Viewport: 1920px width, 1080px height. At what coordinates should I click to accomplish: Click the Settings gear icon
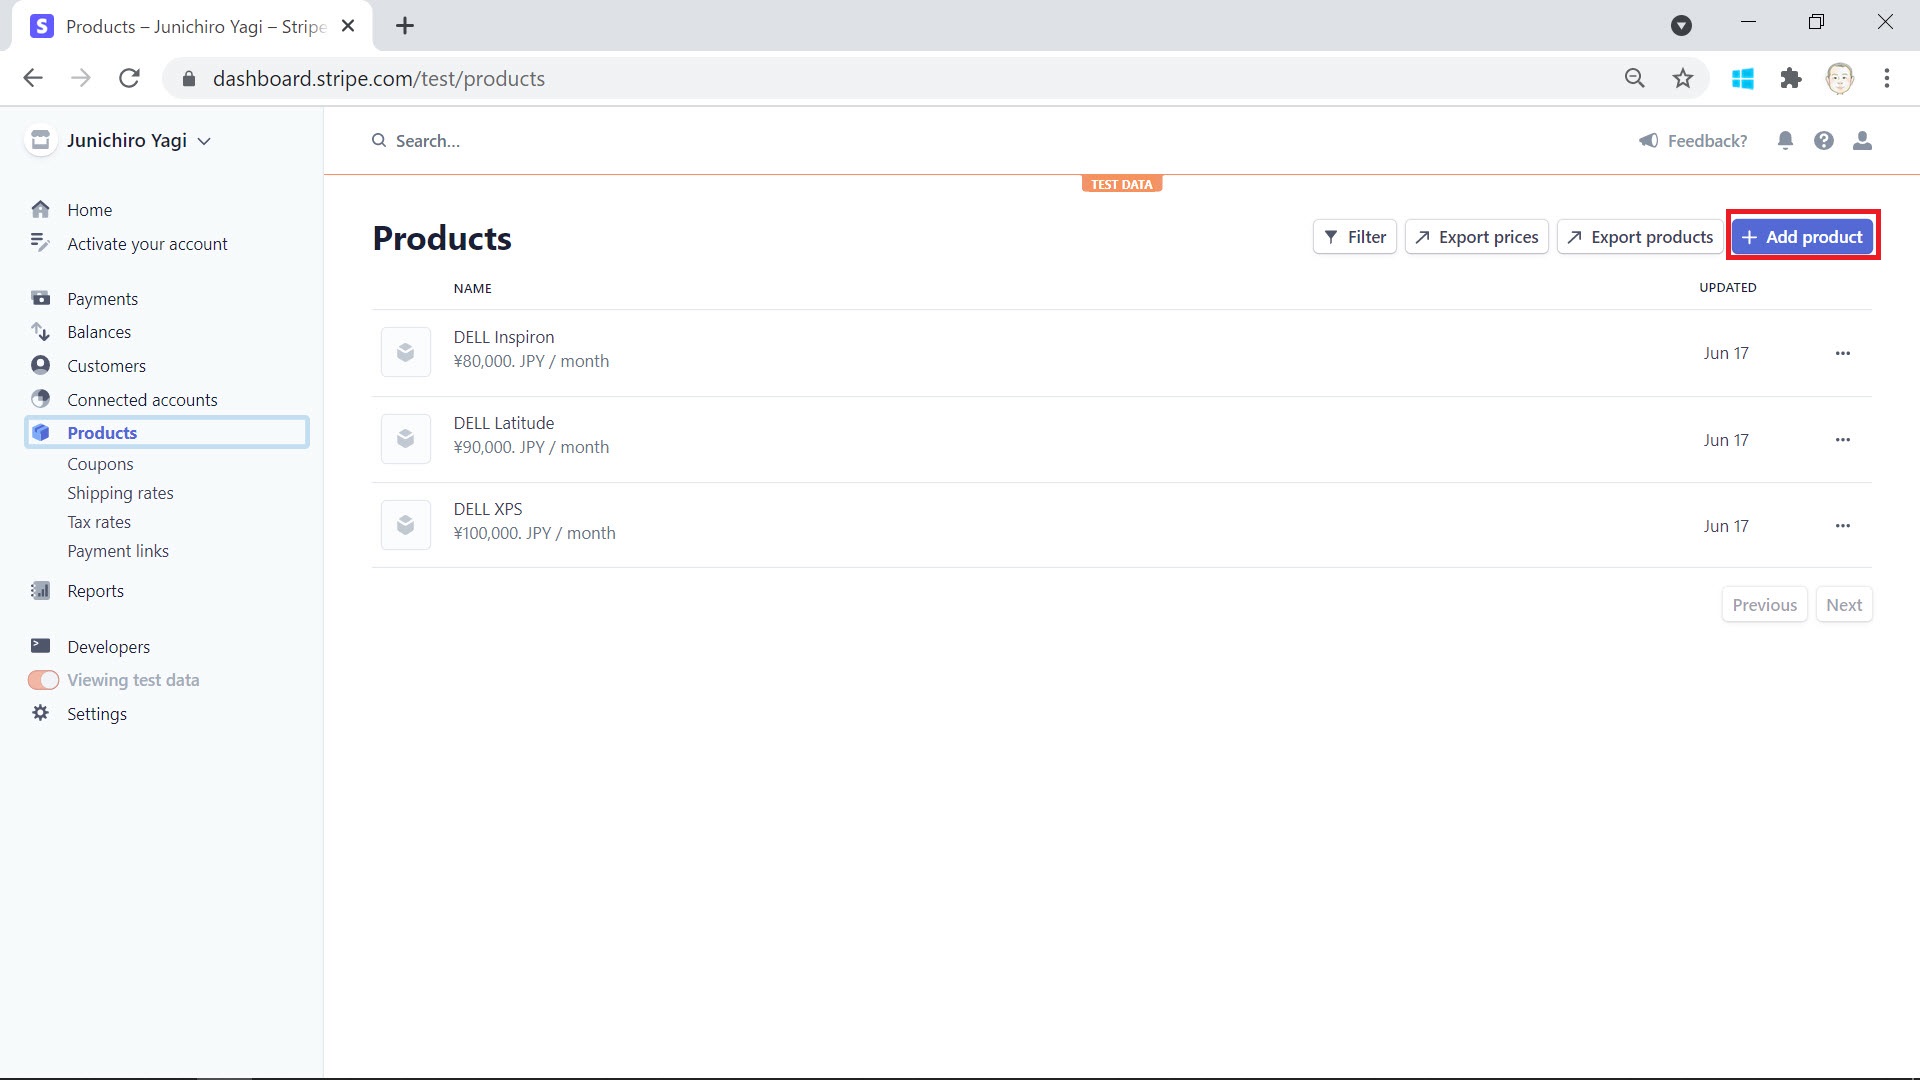coord(40,713)
